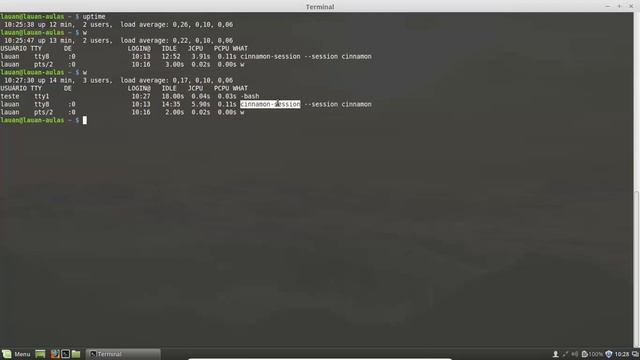Click the "10:27" login time for teste
The image size is (640, 360).
tap(141, 96)
